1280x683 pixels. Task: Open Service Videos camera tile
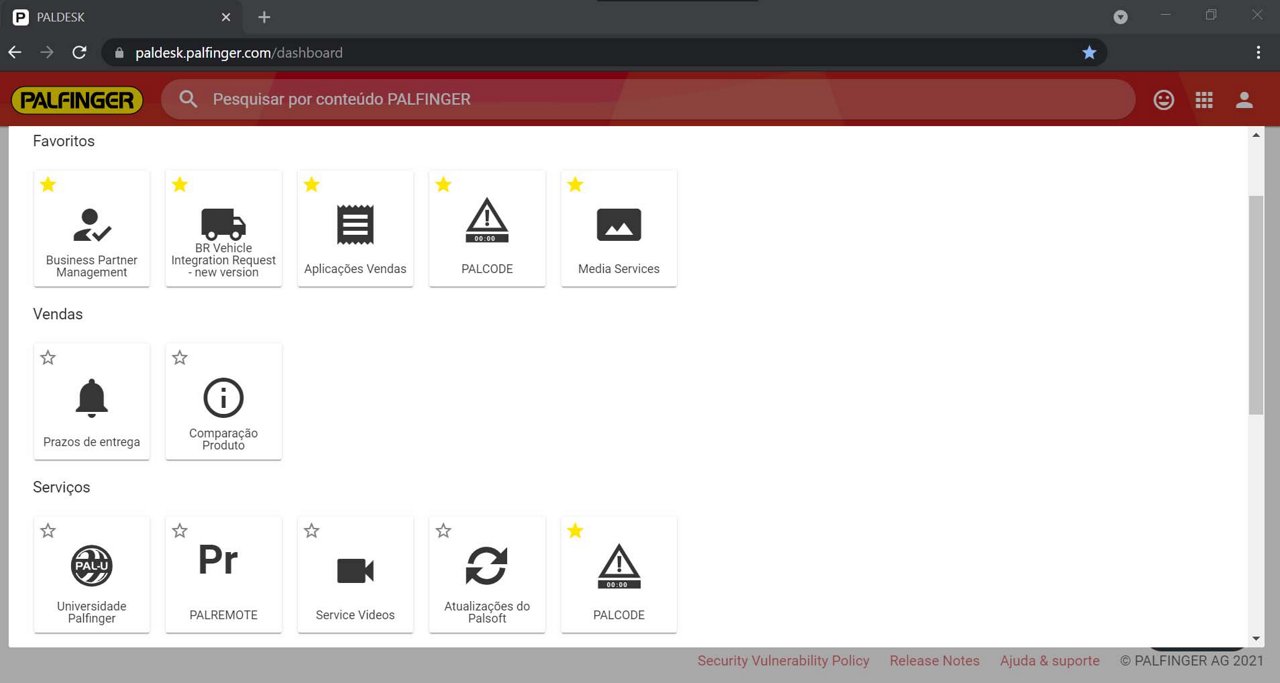tap(355, 575)
